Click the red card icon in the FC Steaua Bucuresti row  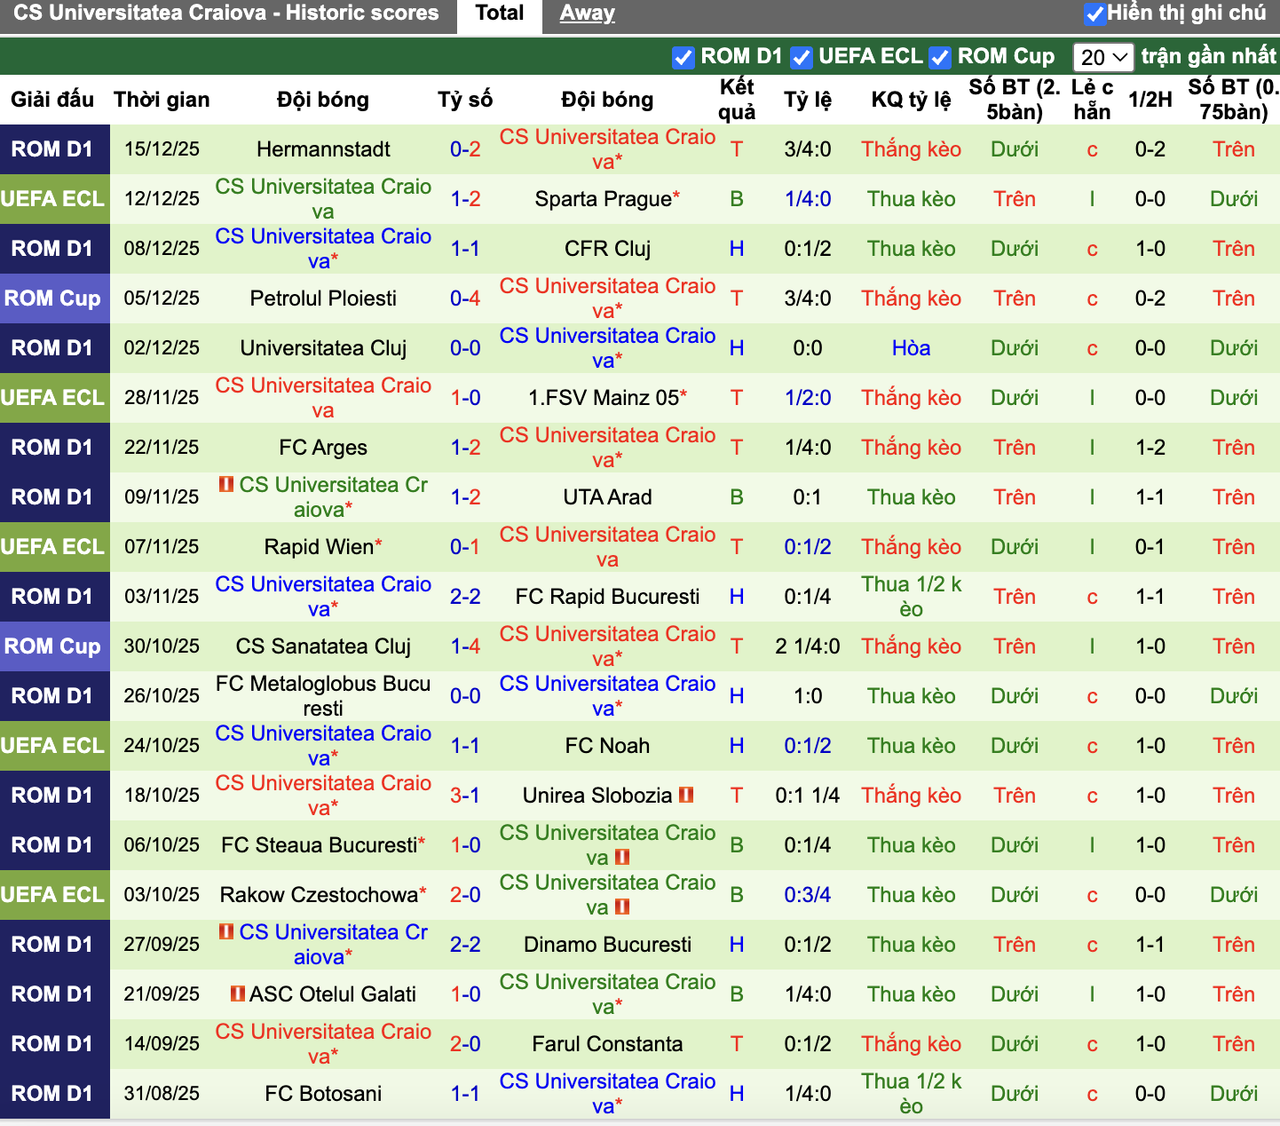coord(622,857)
